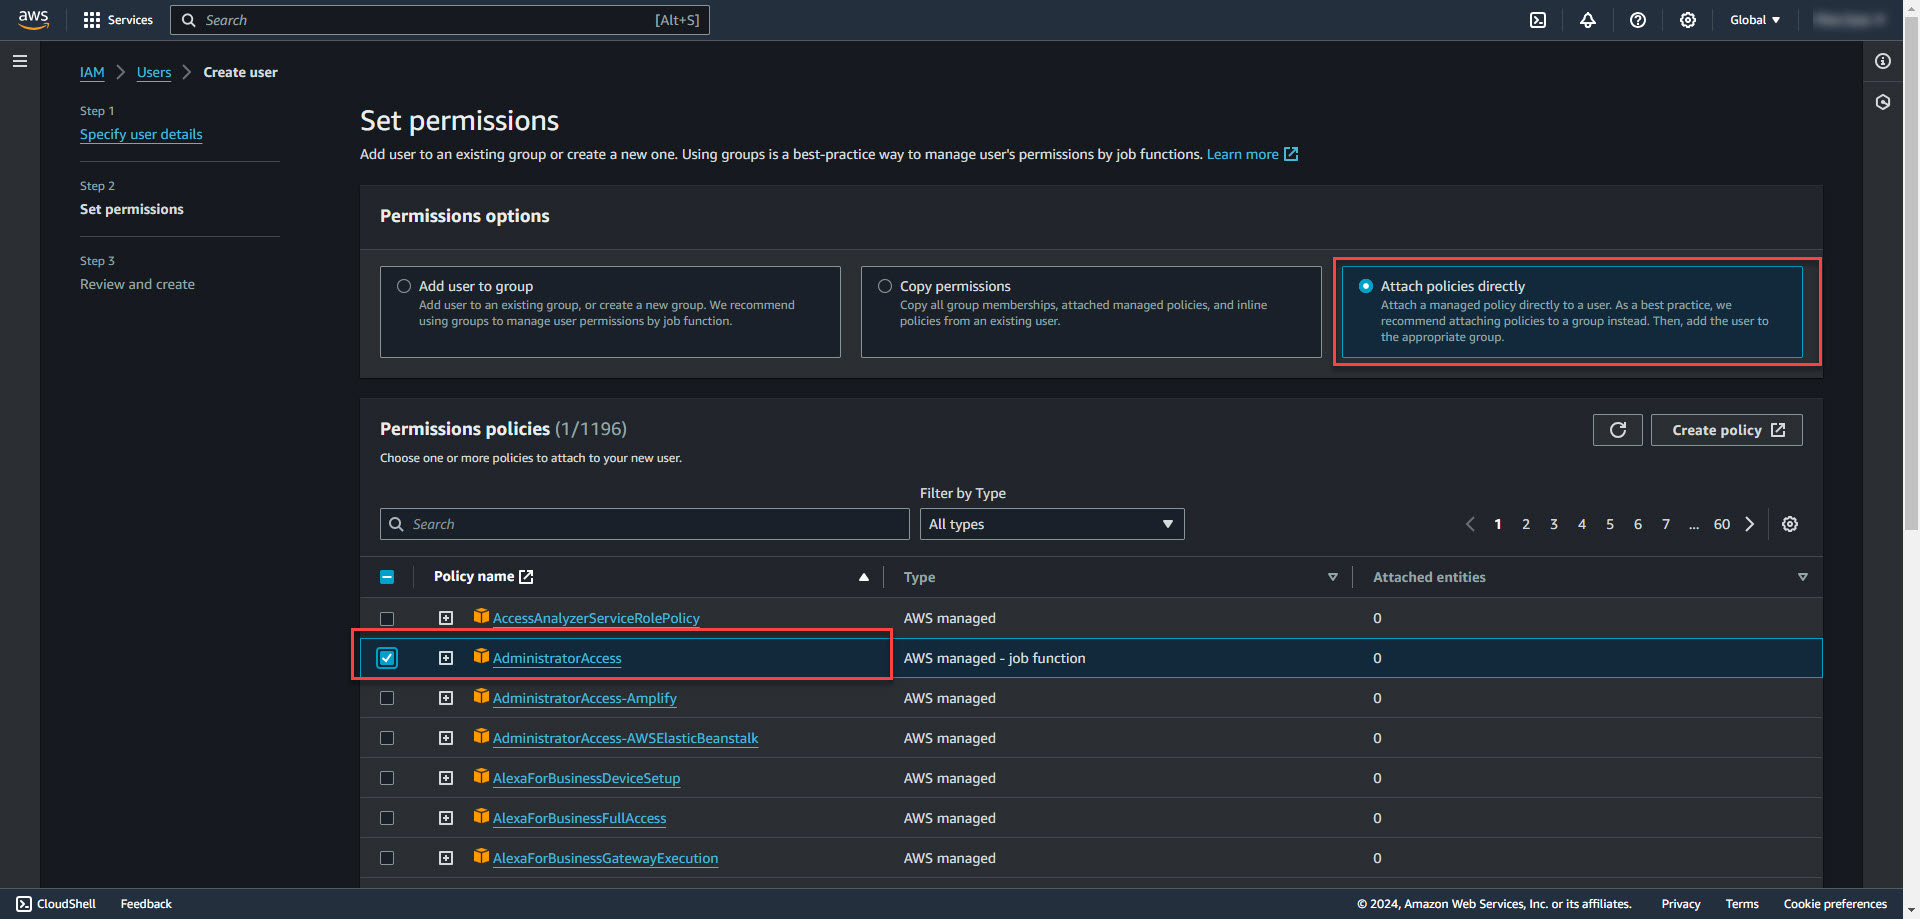The height and width of the screenshot is (919, 1920).
Task: Select Copy permissions option
Action: pyautogui.click(x=885, y=286)
